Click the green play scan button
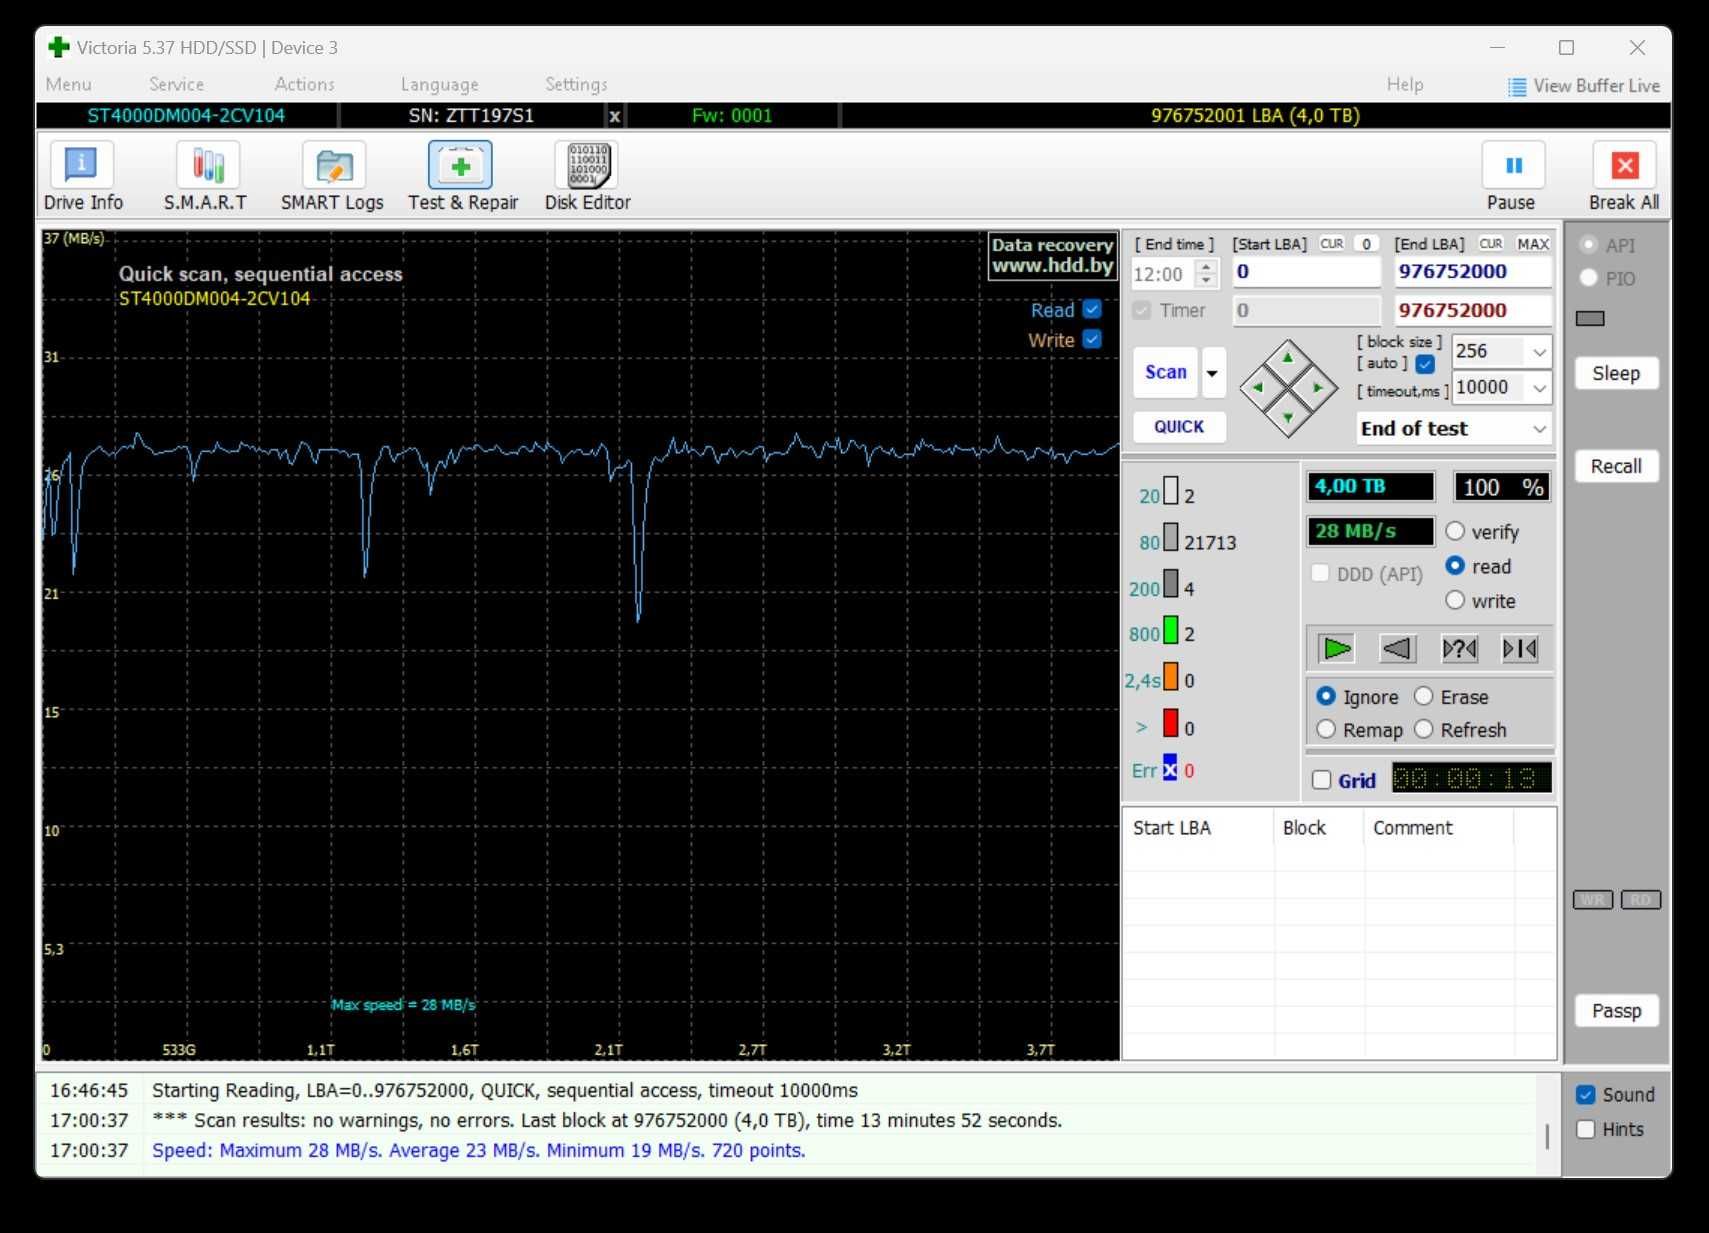Screen dimensions: 1709x1233 (1336, 649)
